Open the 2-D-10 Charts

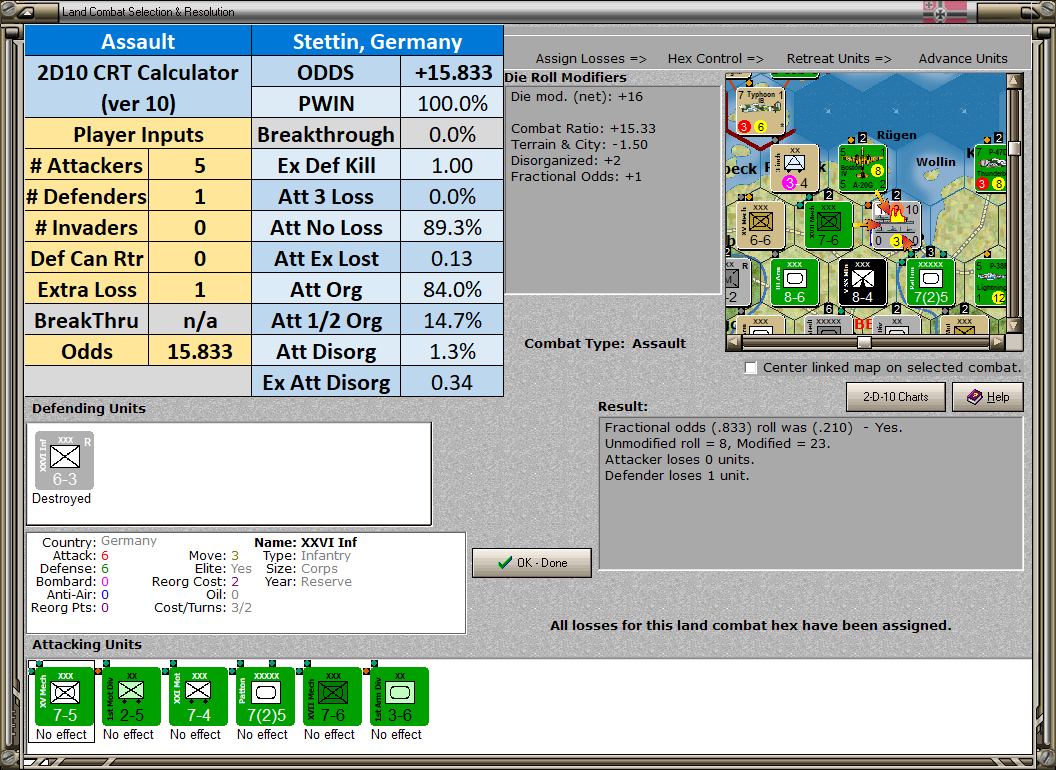896,397
